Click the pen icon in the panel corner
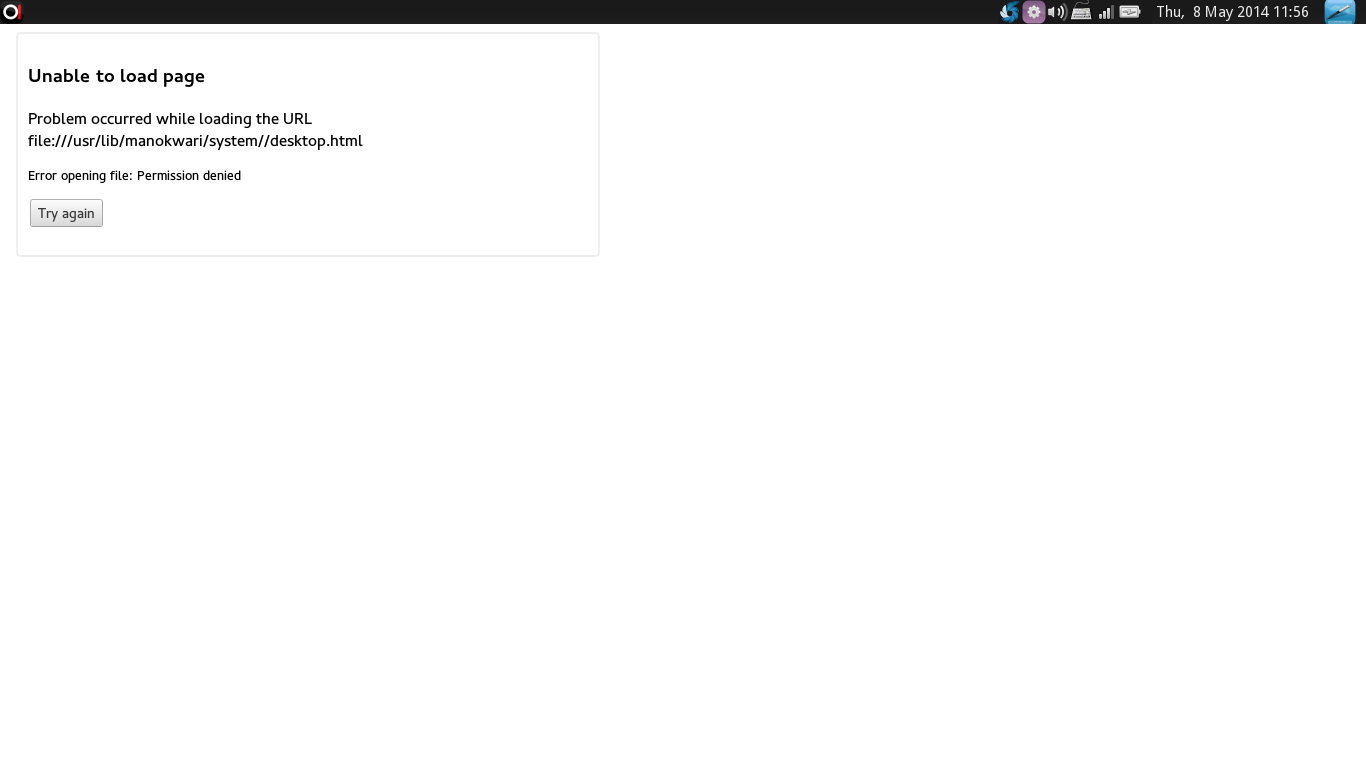 coord(1340,12)
